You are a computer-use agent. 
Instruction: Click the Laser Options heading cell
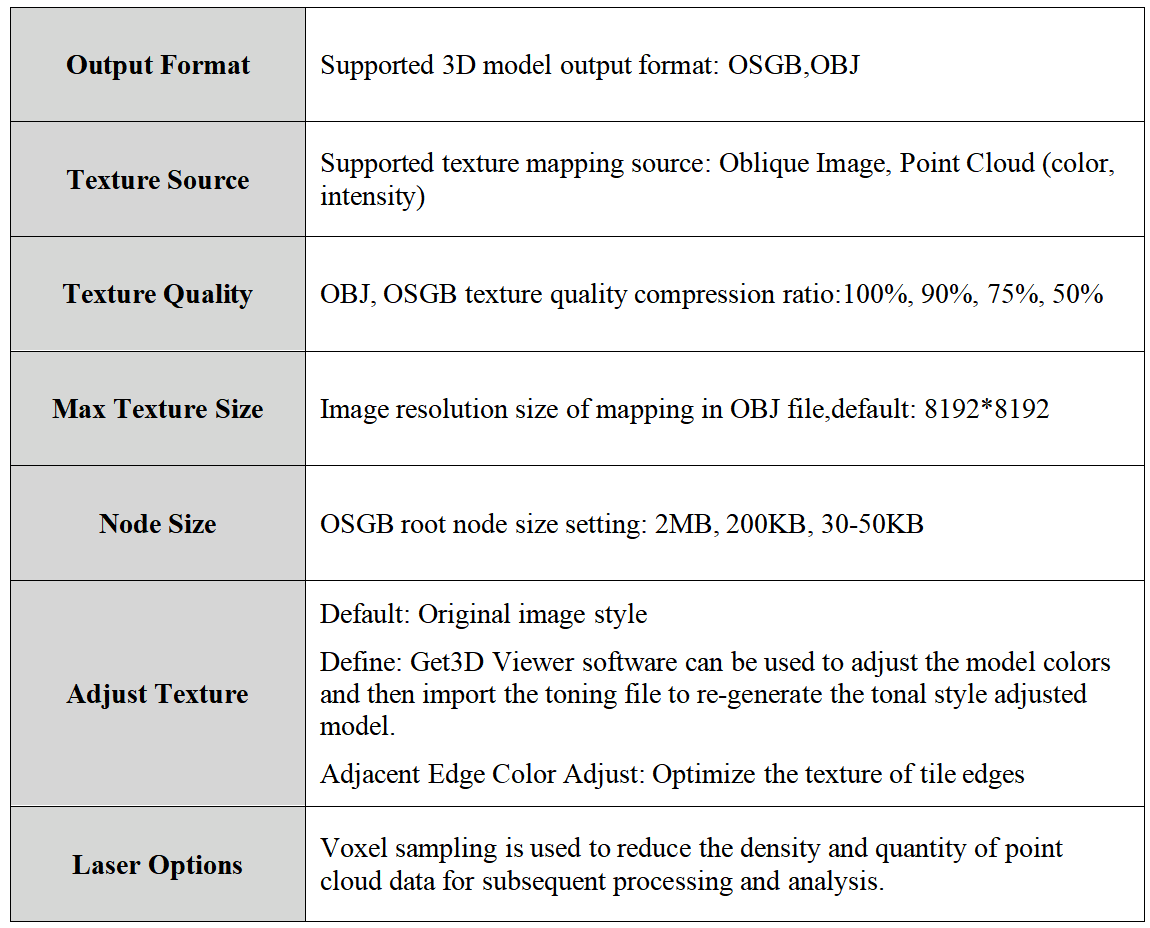(x=158, y=864)
